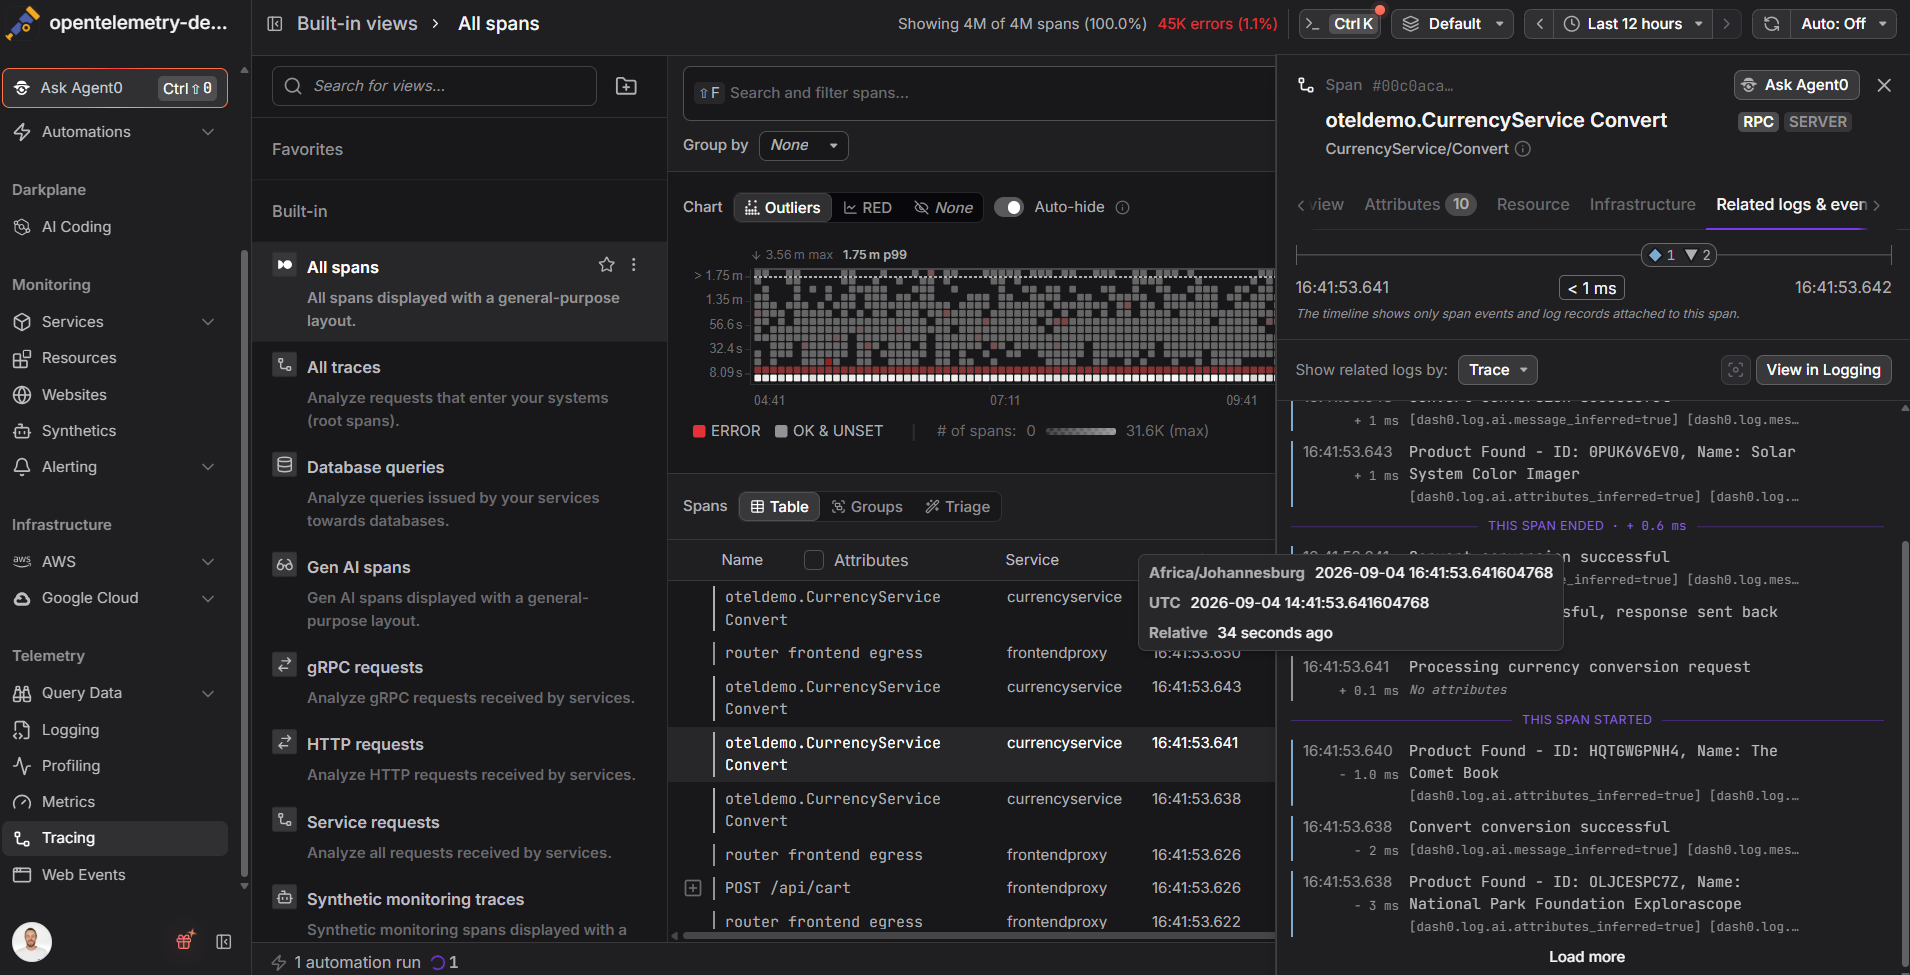Screen dimensions: 1910x975
Task: Click the focus target icon beside View in Logging
Action: (x=1736, y=370)
